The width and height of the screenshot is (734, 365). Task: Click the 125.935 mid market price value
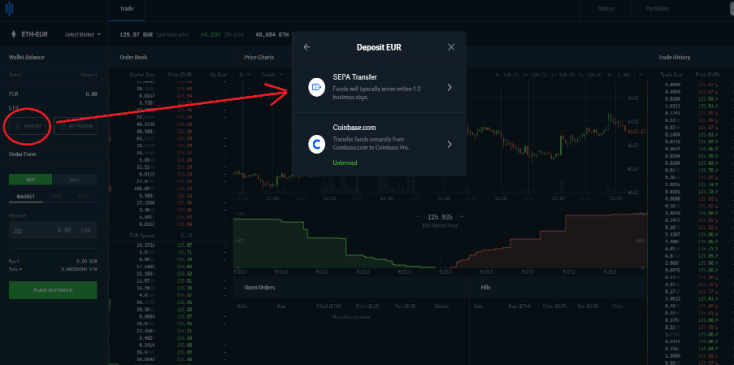tap(440, 217)
